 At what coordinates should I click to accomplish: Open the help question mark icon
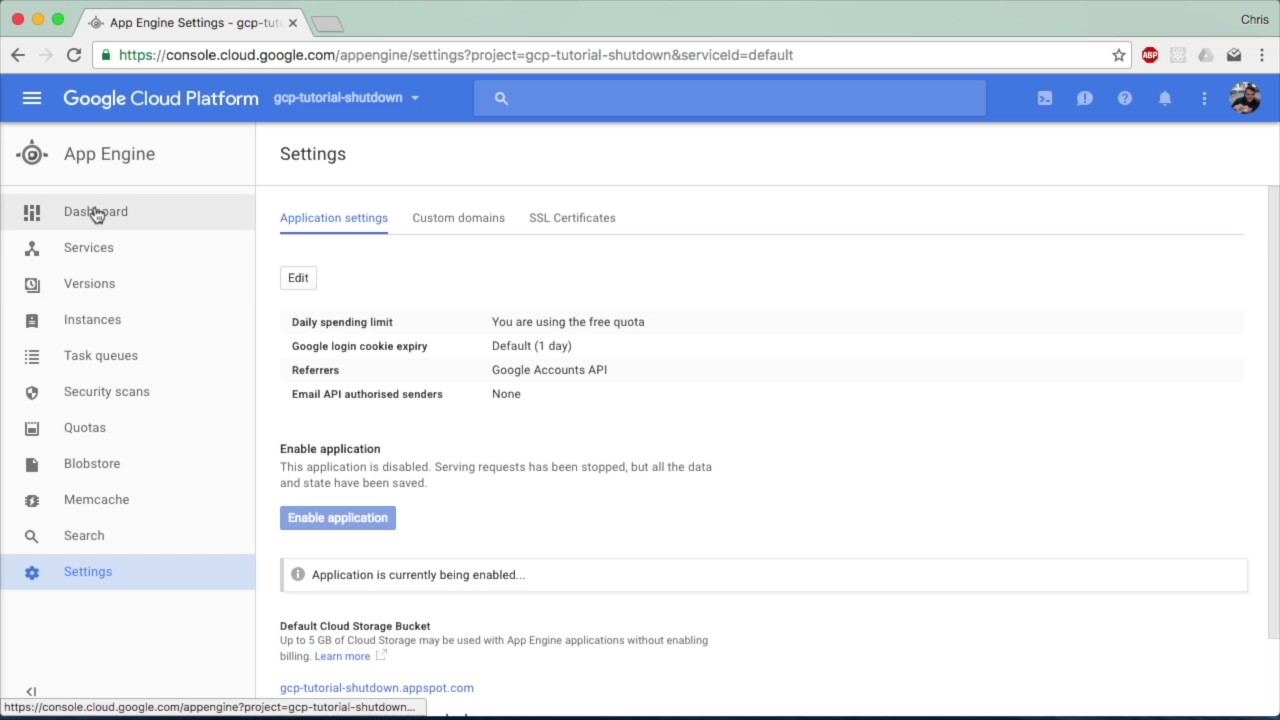click(1125, 98)
